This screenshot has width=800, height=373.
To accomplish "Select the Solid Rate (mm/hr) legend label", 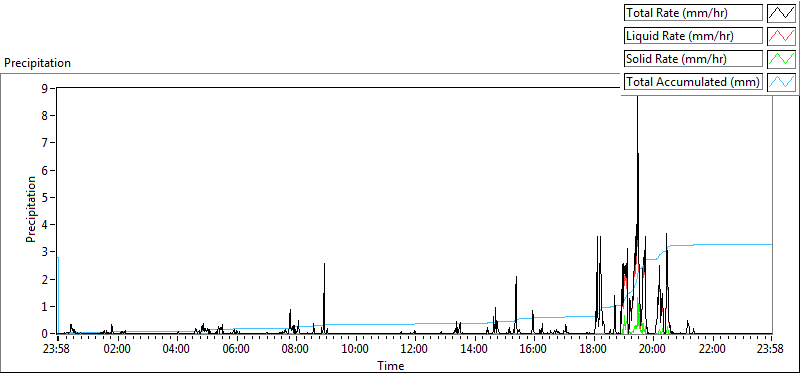I will pyautogui.click(x=694, y=59).
